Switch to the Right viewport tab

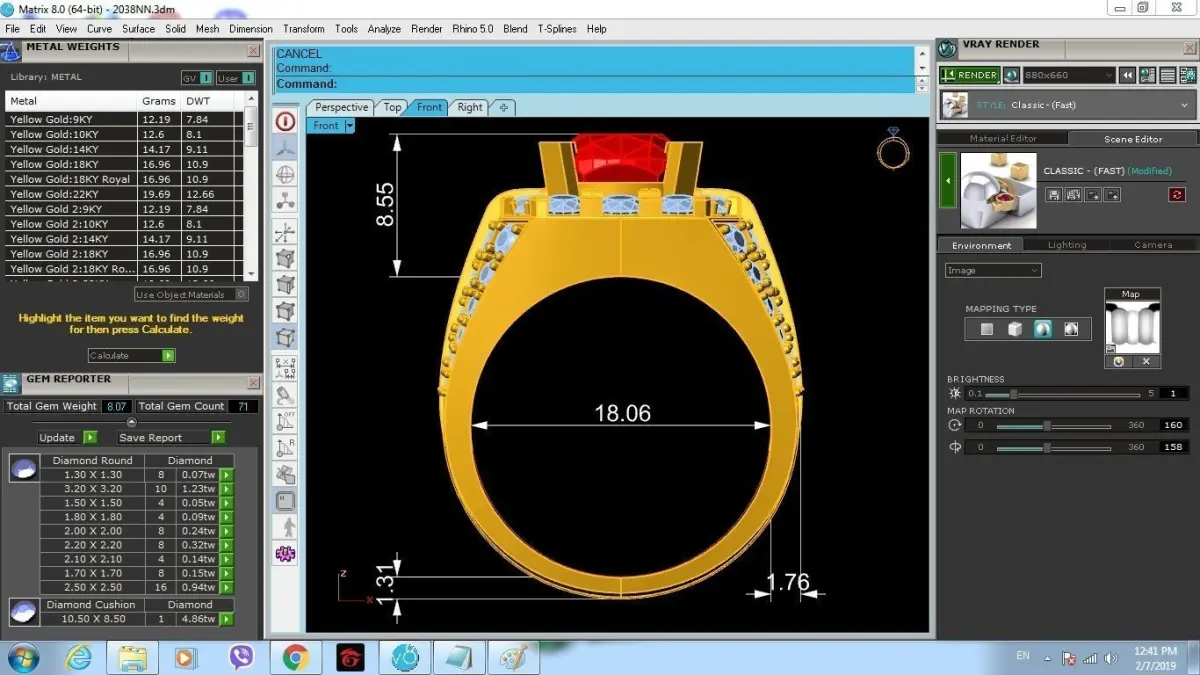tap(469, 107)
